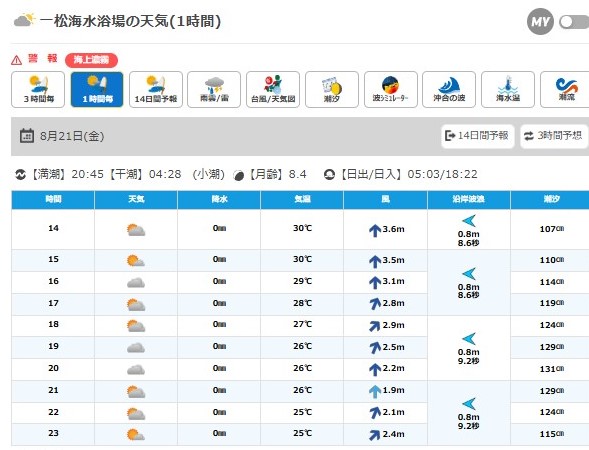
Task: Toggle the MY favorite switch
Action: pos(574,22)
